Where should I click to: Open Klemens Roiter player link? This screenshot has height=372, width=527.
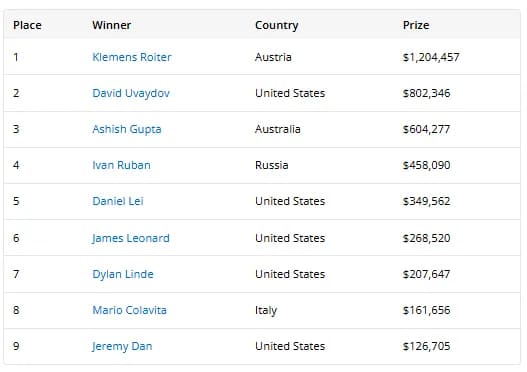click(x=132, y=57)
